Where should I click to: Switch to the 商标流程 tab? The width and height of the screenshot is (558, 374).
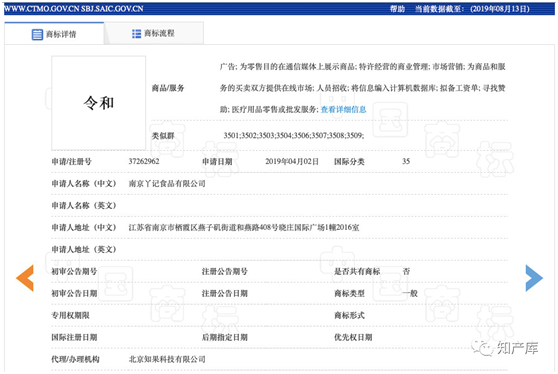154,33
